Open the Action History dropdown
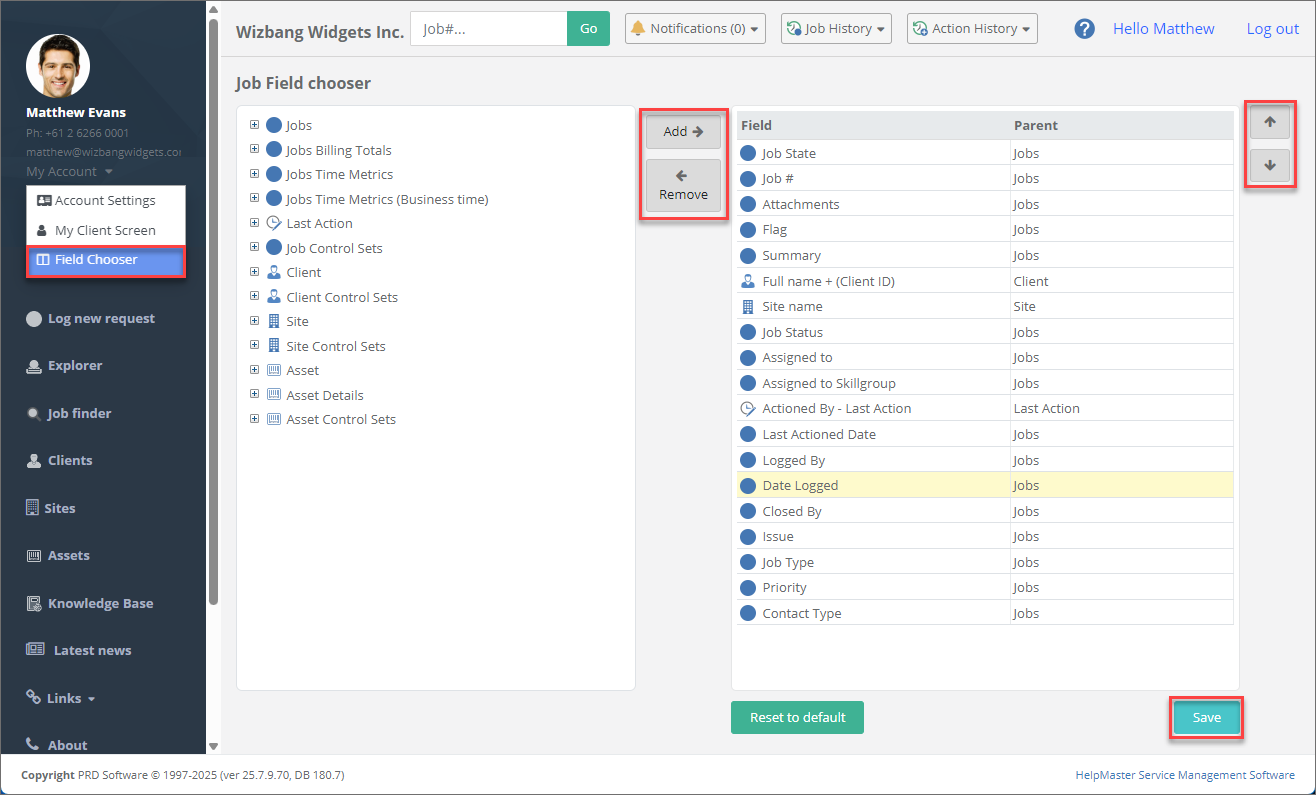The height and width of the screenshot is (795, 1316). pyautogui.click(x=971, y=28)
